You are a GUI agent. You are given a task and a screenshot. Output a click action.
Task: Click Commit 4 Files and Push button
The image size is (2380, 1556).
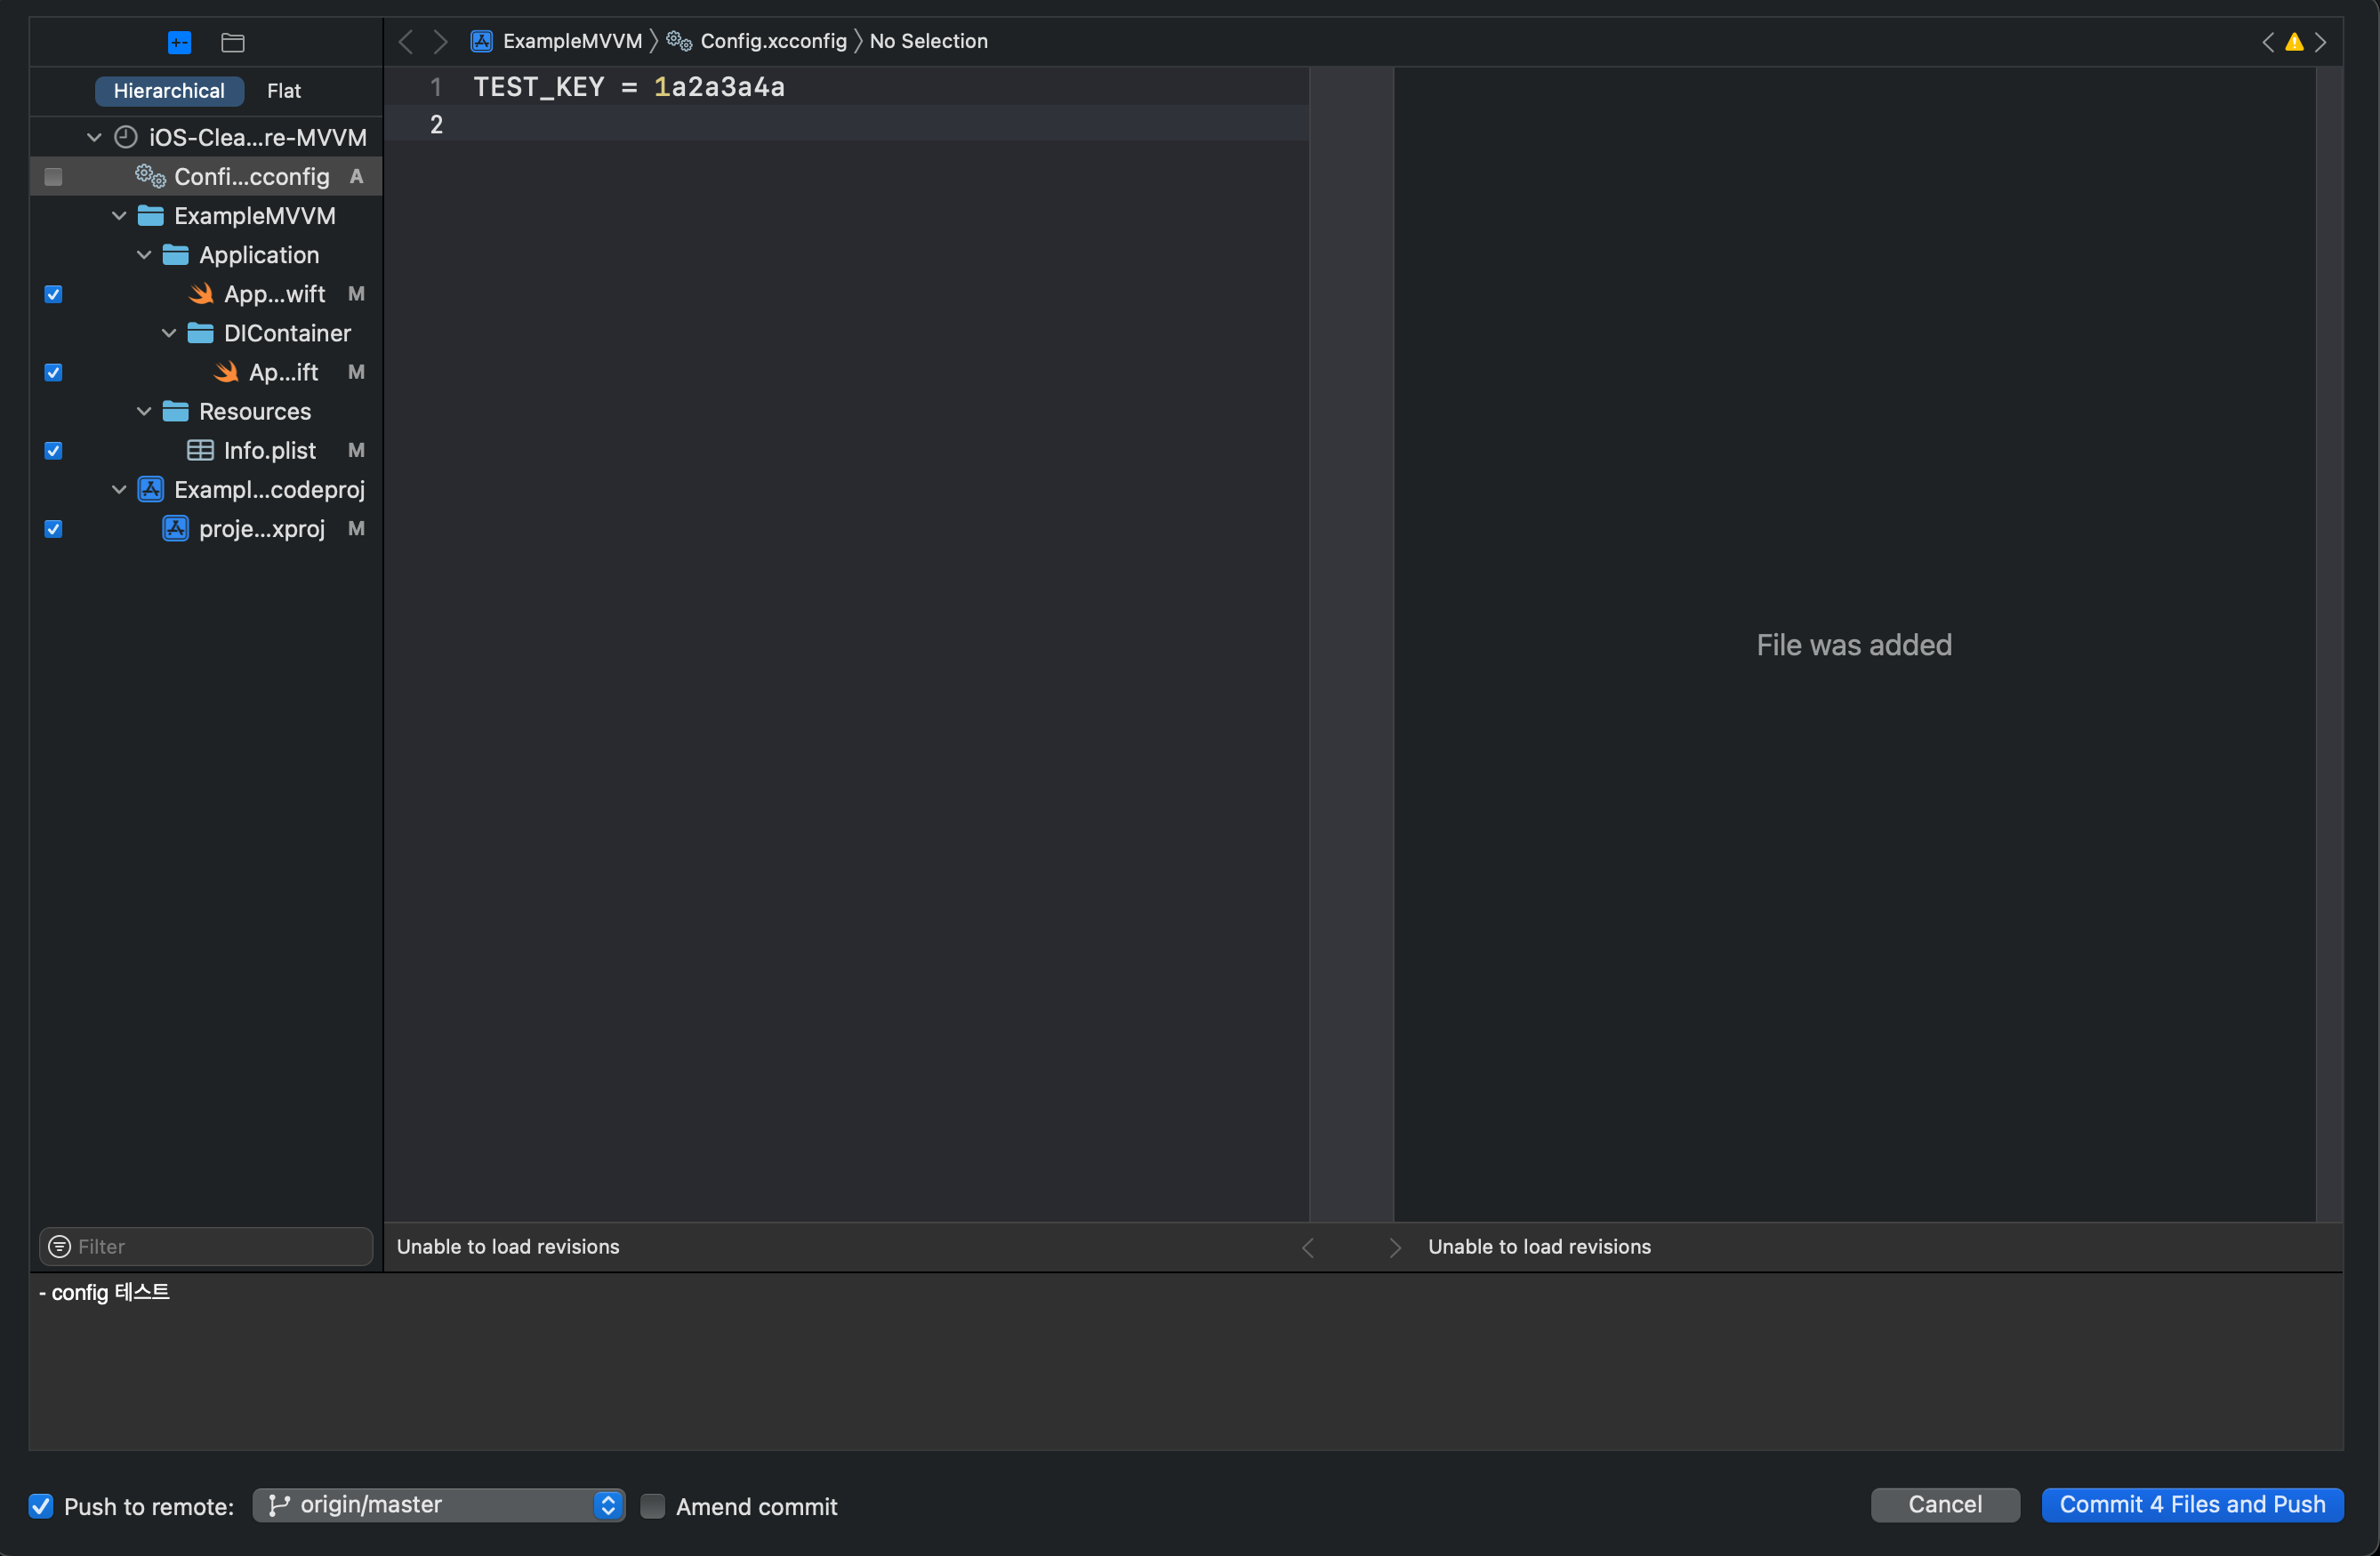2192,1505
